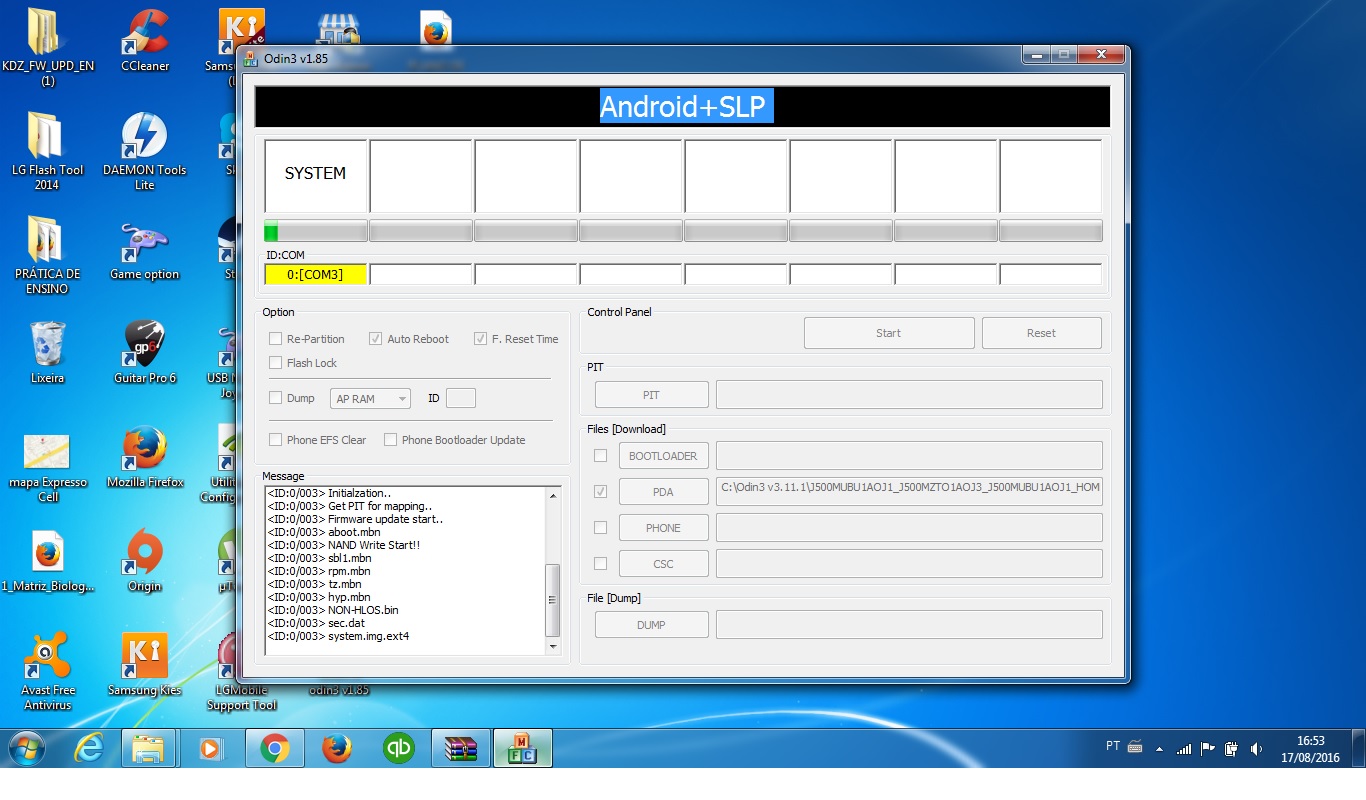Launch the Origin desktop shortcut
This screenshot has width=1366, height=800.
coord(145,562)
